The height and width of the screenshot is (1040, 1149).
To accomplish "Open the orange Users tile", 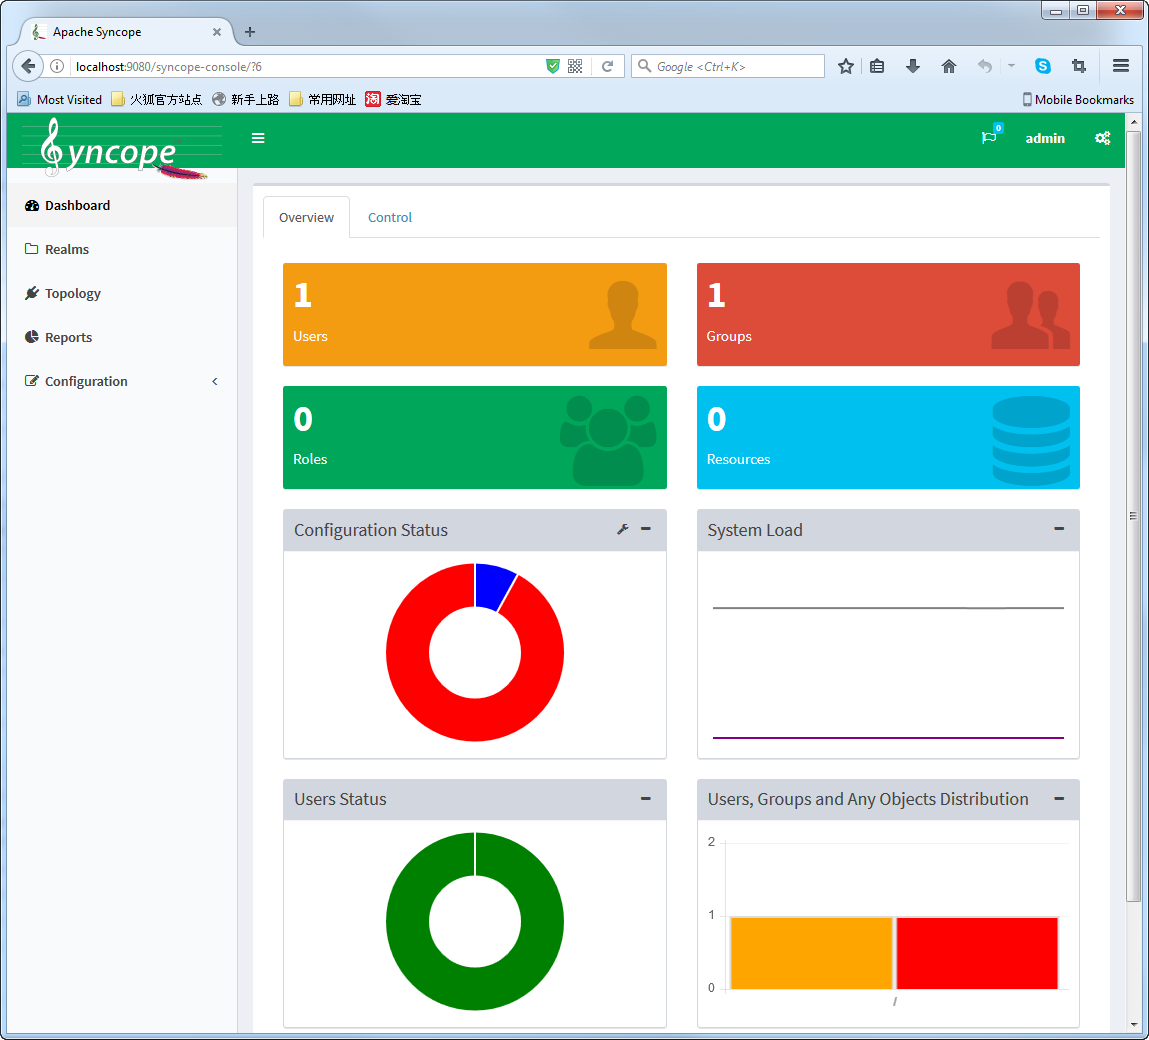I will click(x=474, y=314).
